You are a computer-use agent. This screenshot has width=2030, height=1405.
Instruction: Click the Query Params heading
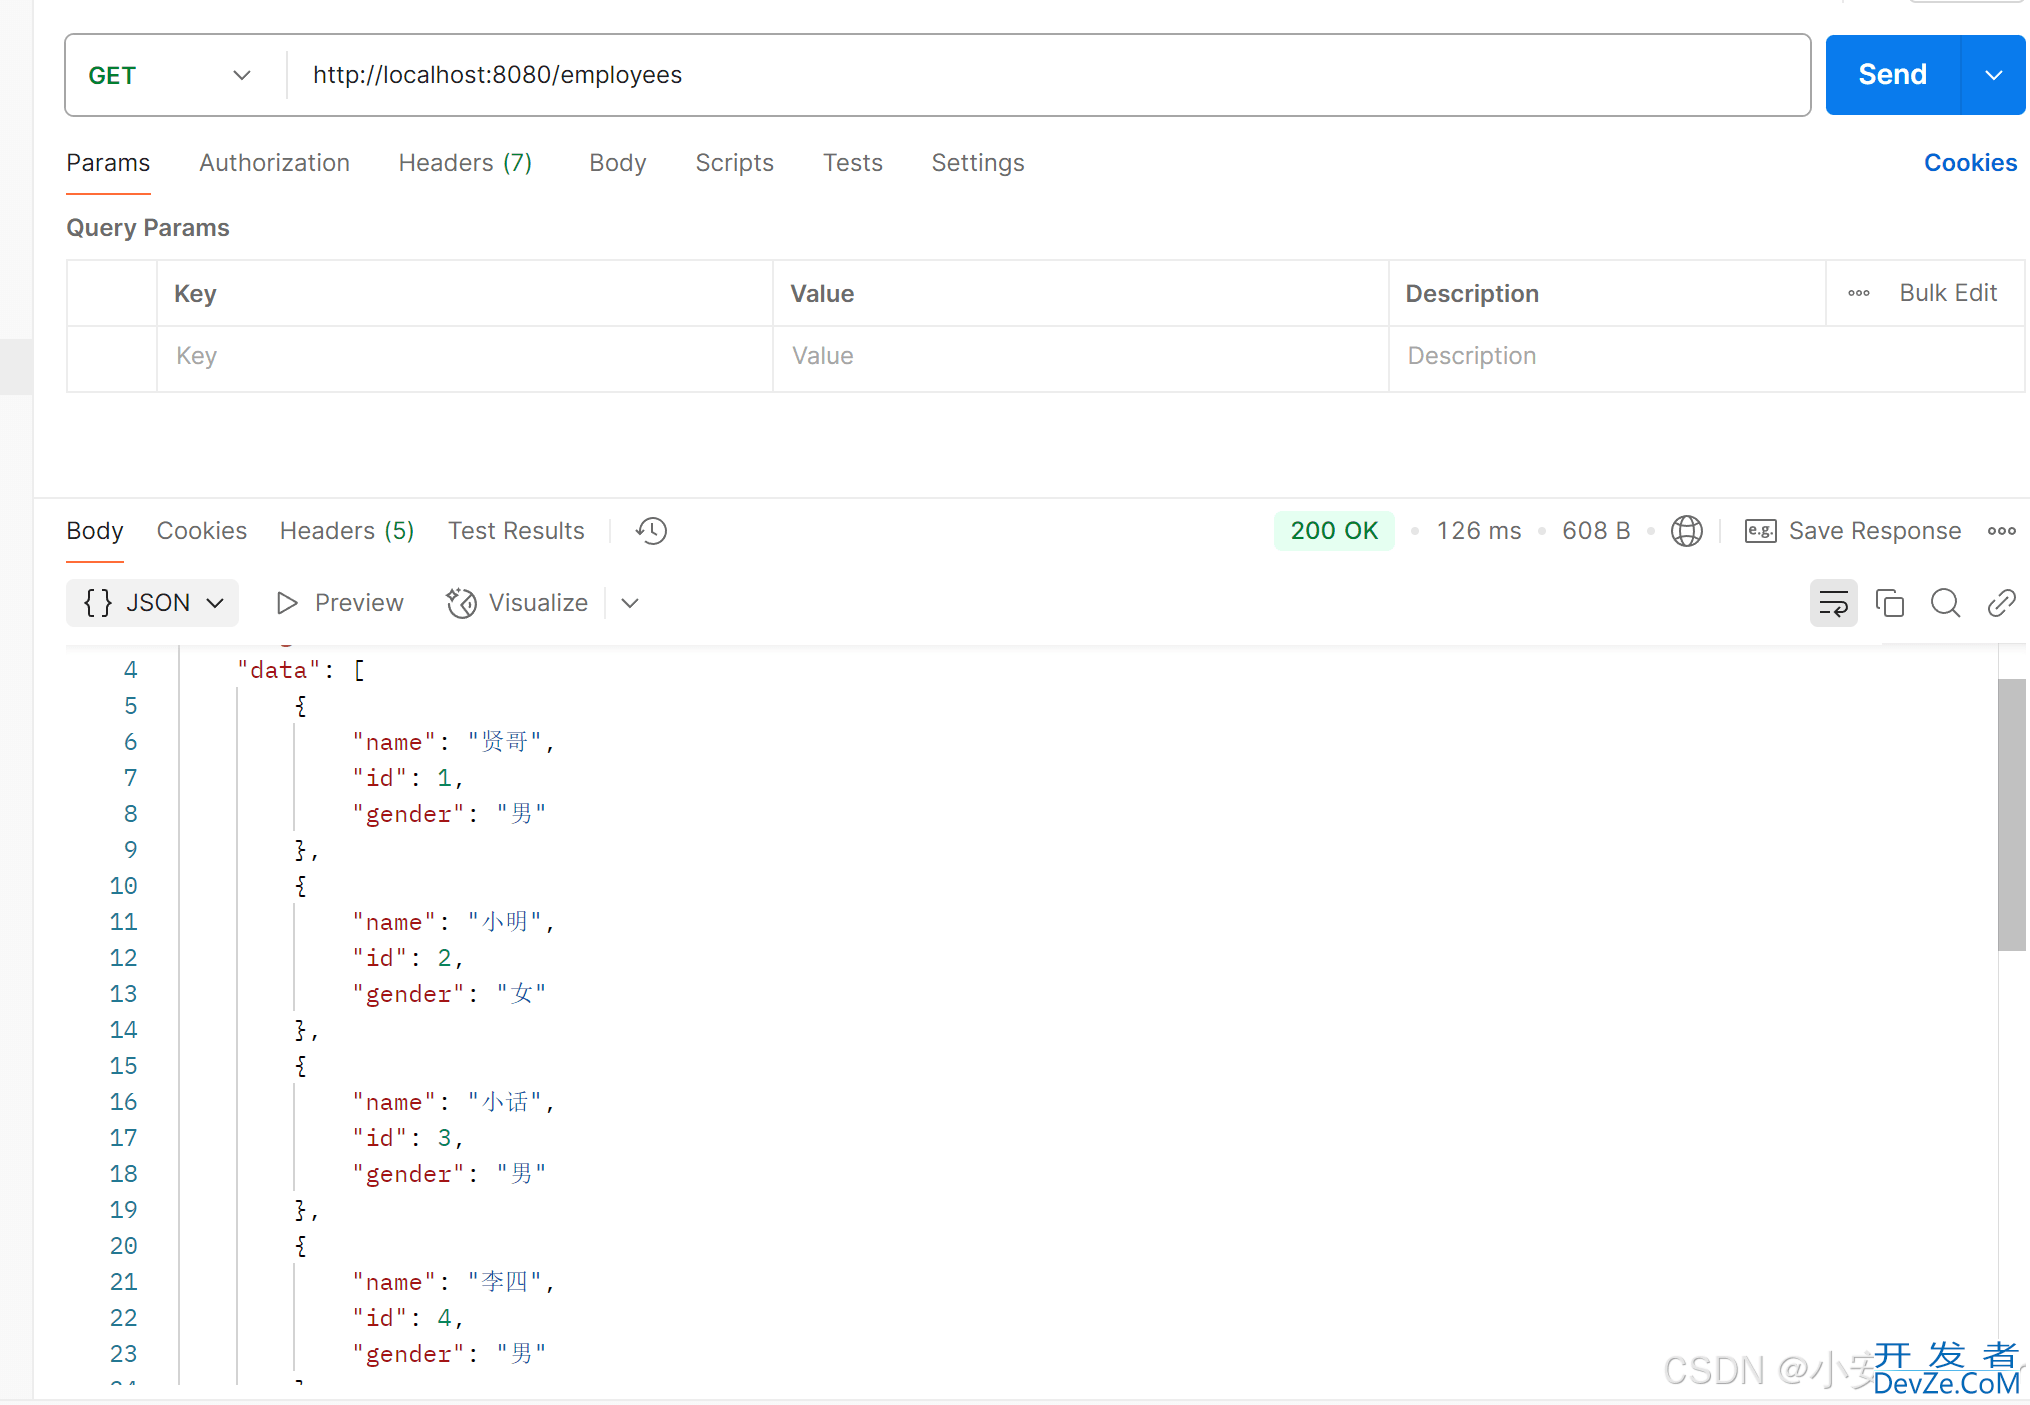click(x=148, y=228)
